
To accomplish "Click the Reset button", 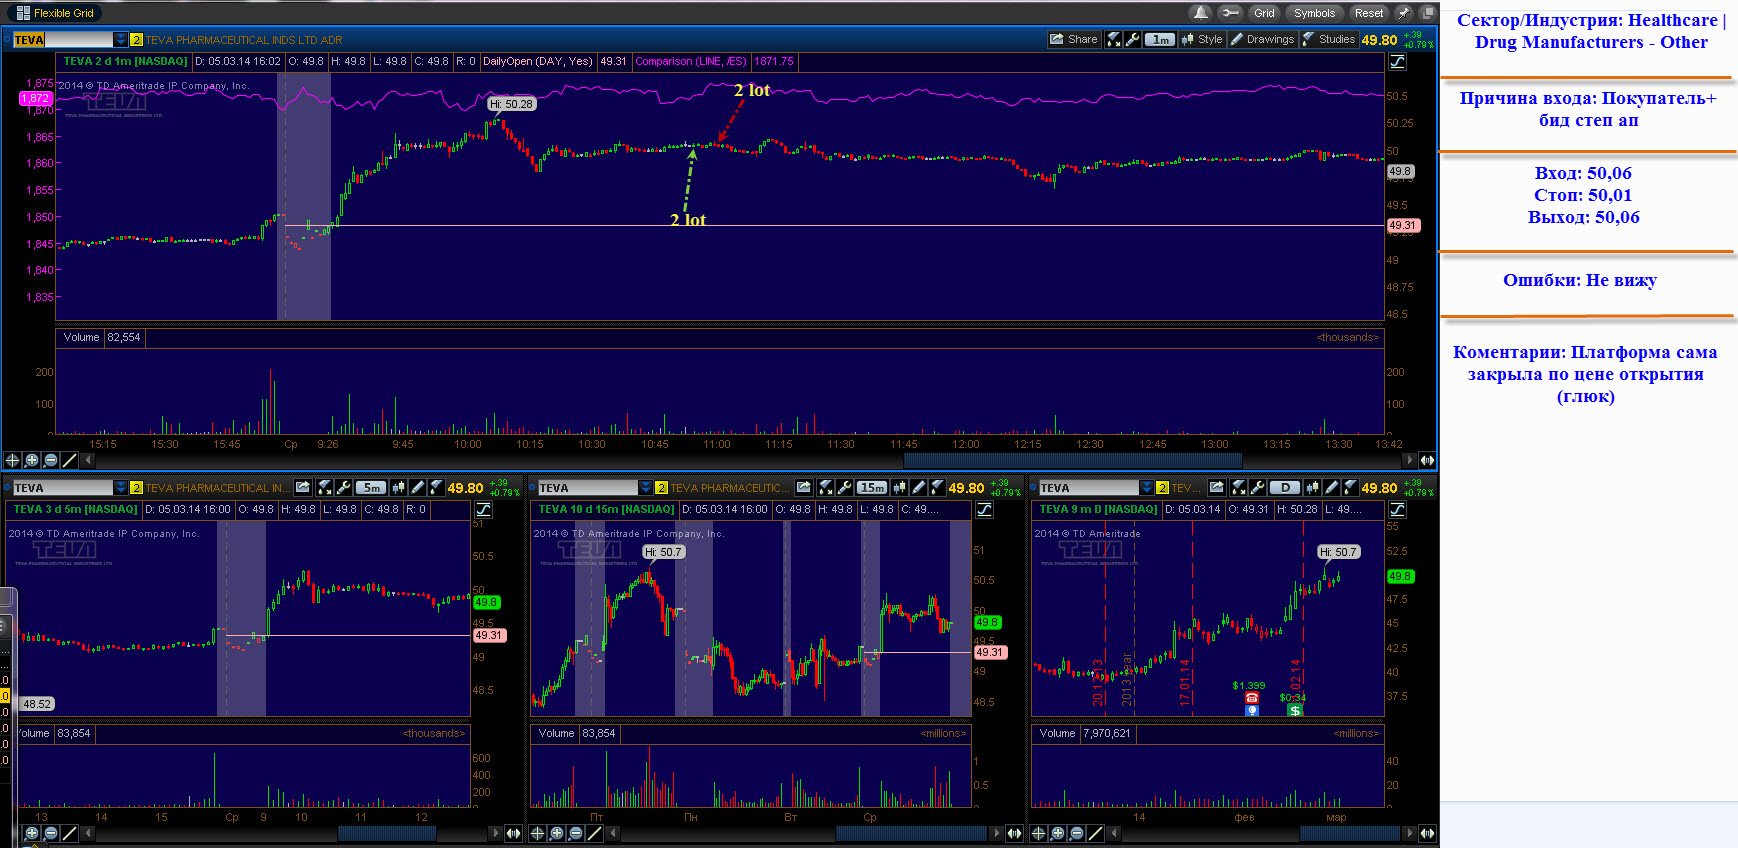I will pyautogui.click(x=1369, y=13).
